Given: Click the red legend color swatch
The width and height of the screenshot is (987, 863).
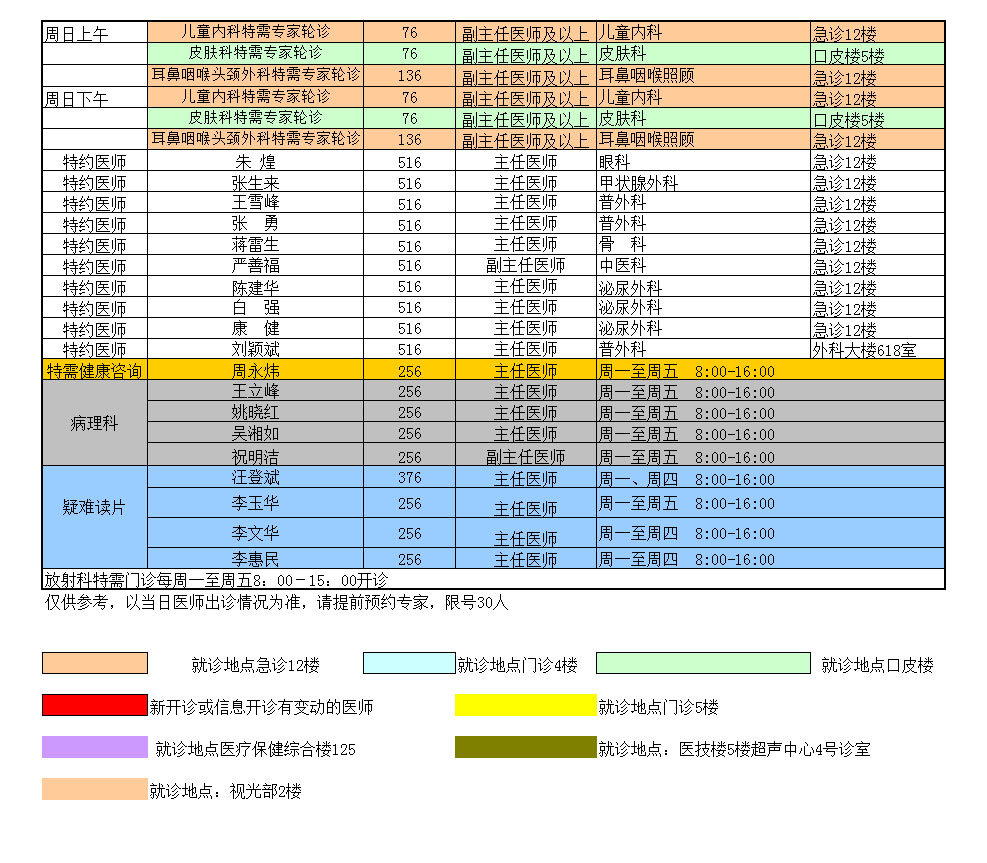Looking at the screenshot, I should coord(95,705).
